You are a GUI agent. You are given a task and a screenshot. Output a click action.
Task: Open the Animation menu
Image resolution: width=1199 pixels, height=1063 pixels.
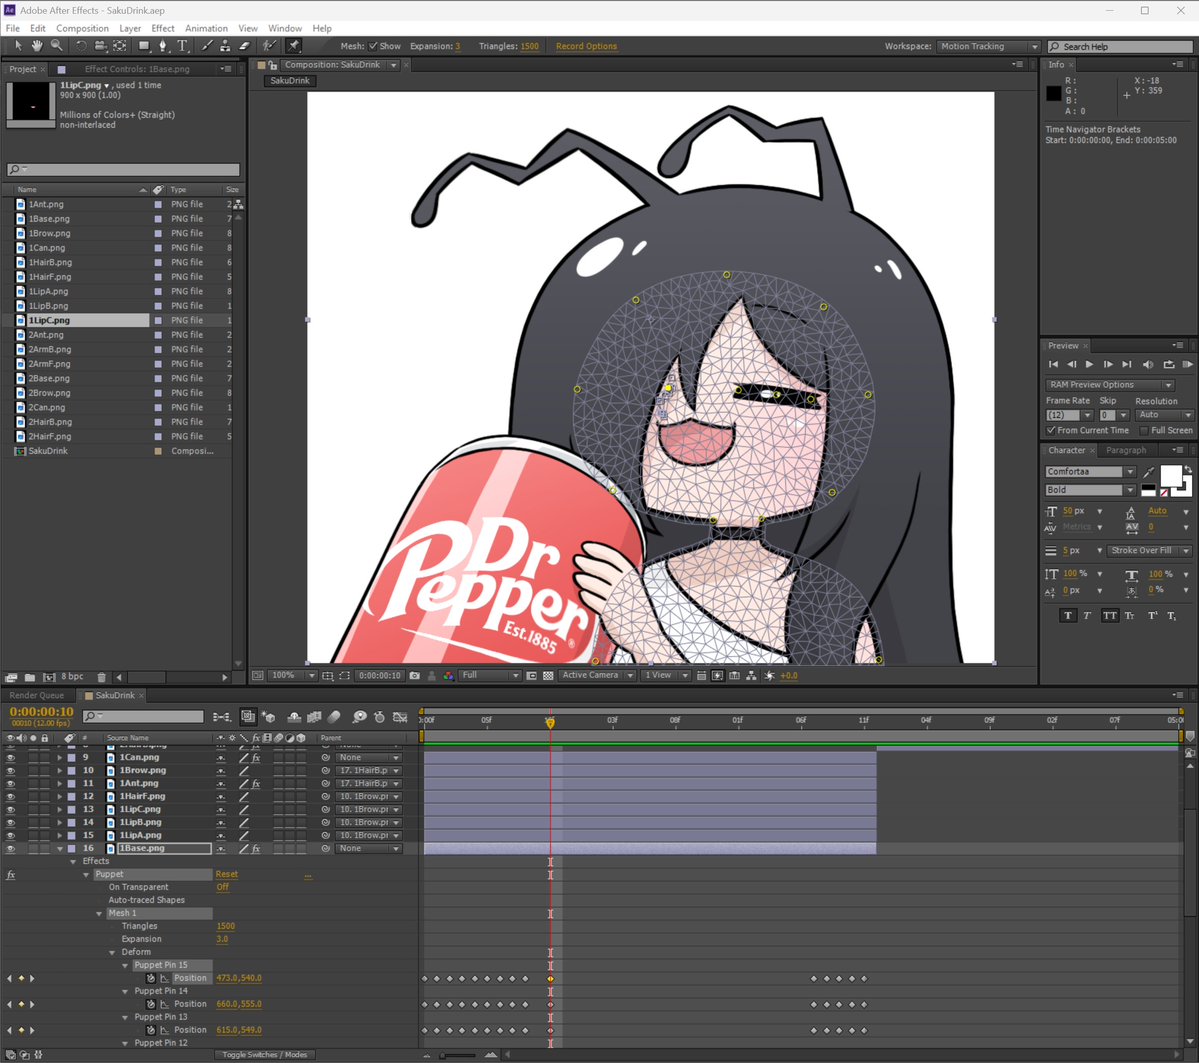pos(206,28)
